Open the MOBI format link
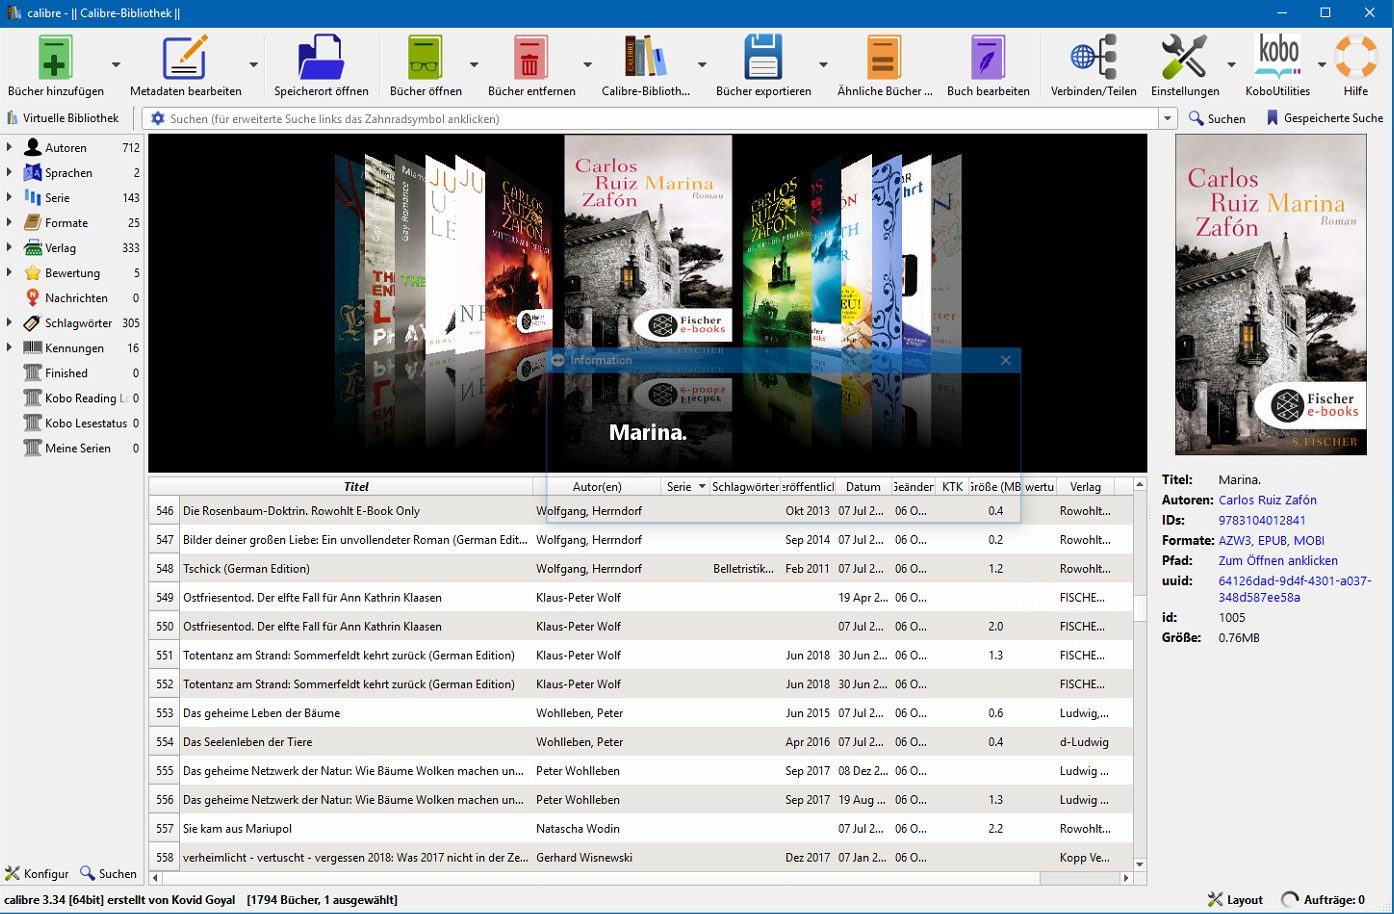1394x914 pixels. [1309, 540]
